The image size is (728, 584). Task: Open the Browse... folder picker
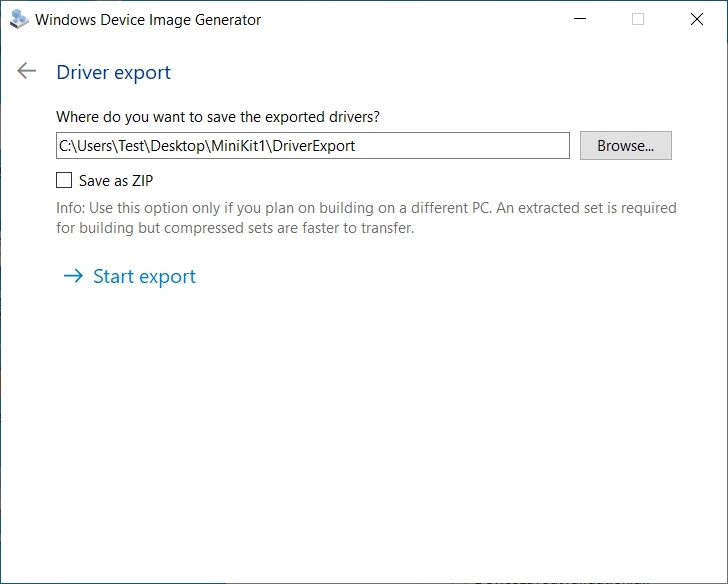(x=625, y=146)
